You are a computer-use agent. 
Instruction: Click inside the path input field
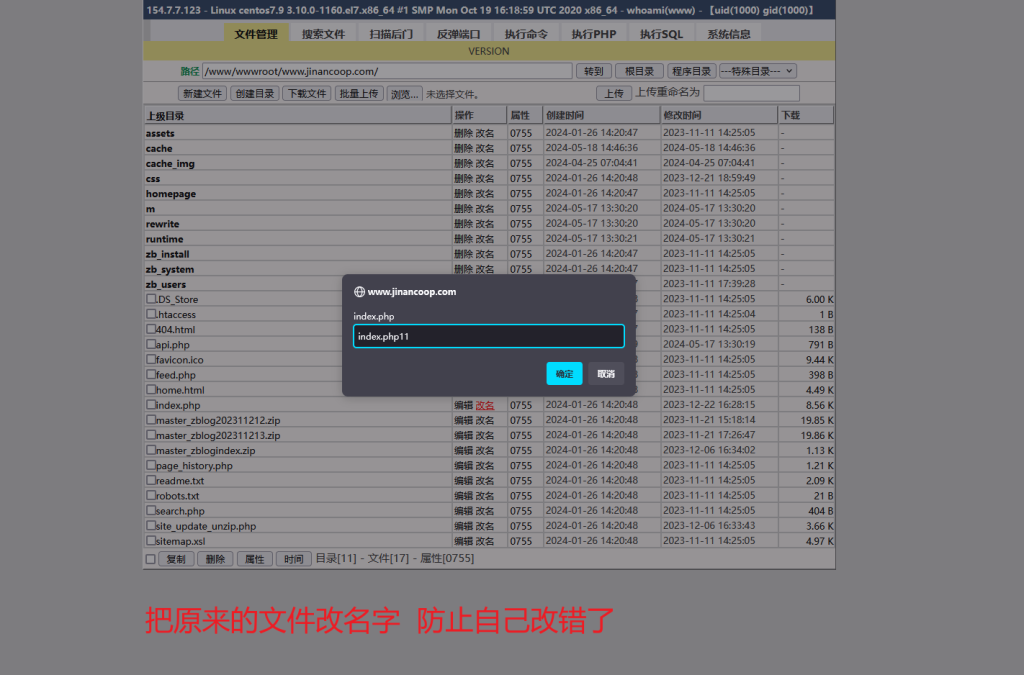tap(387, 71)
